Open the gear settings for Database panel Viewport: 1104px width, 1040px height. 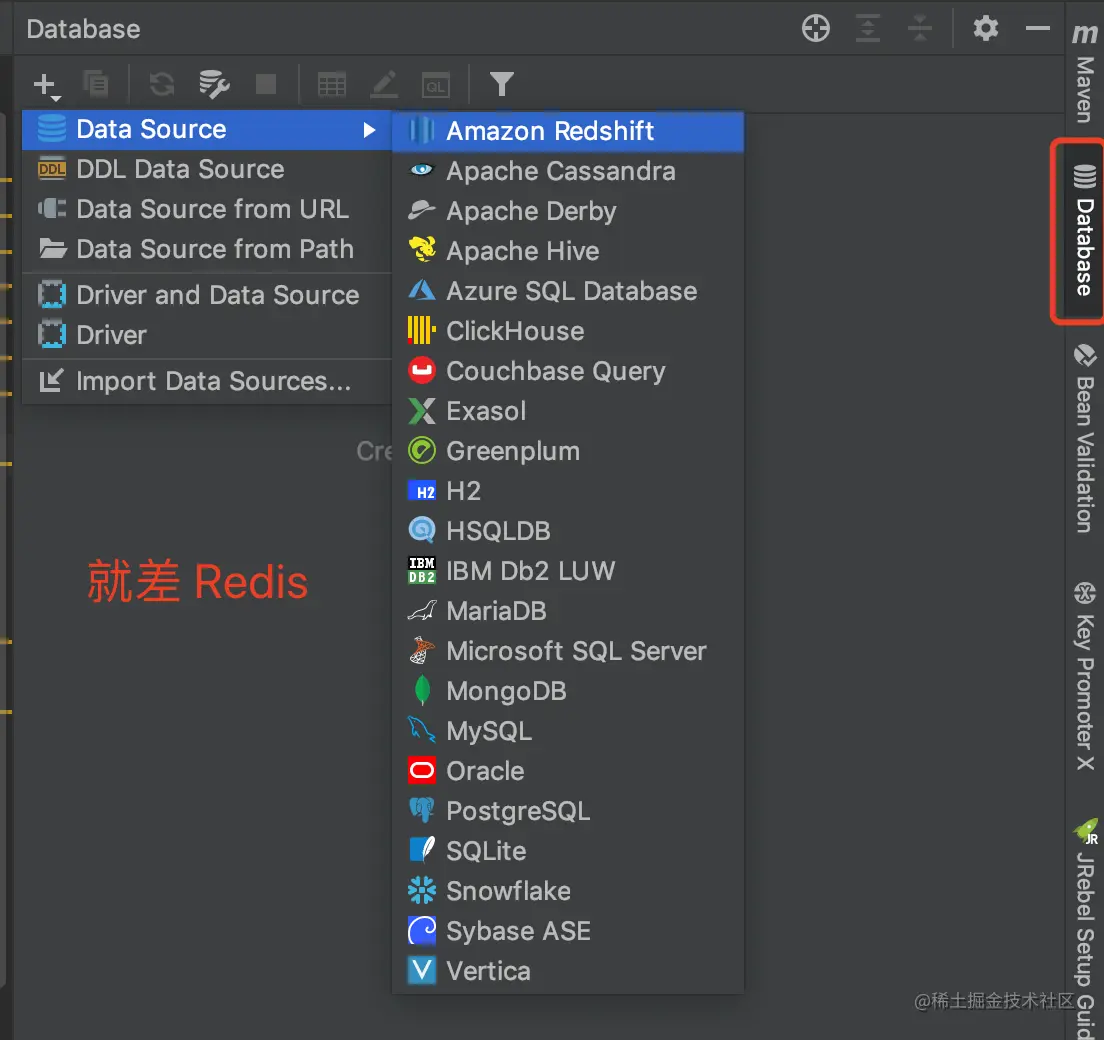tap(986, 29)
